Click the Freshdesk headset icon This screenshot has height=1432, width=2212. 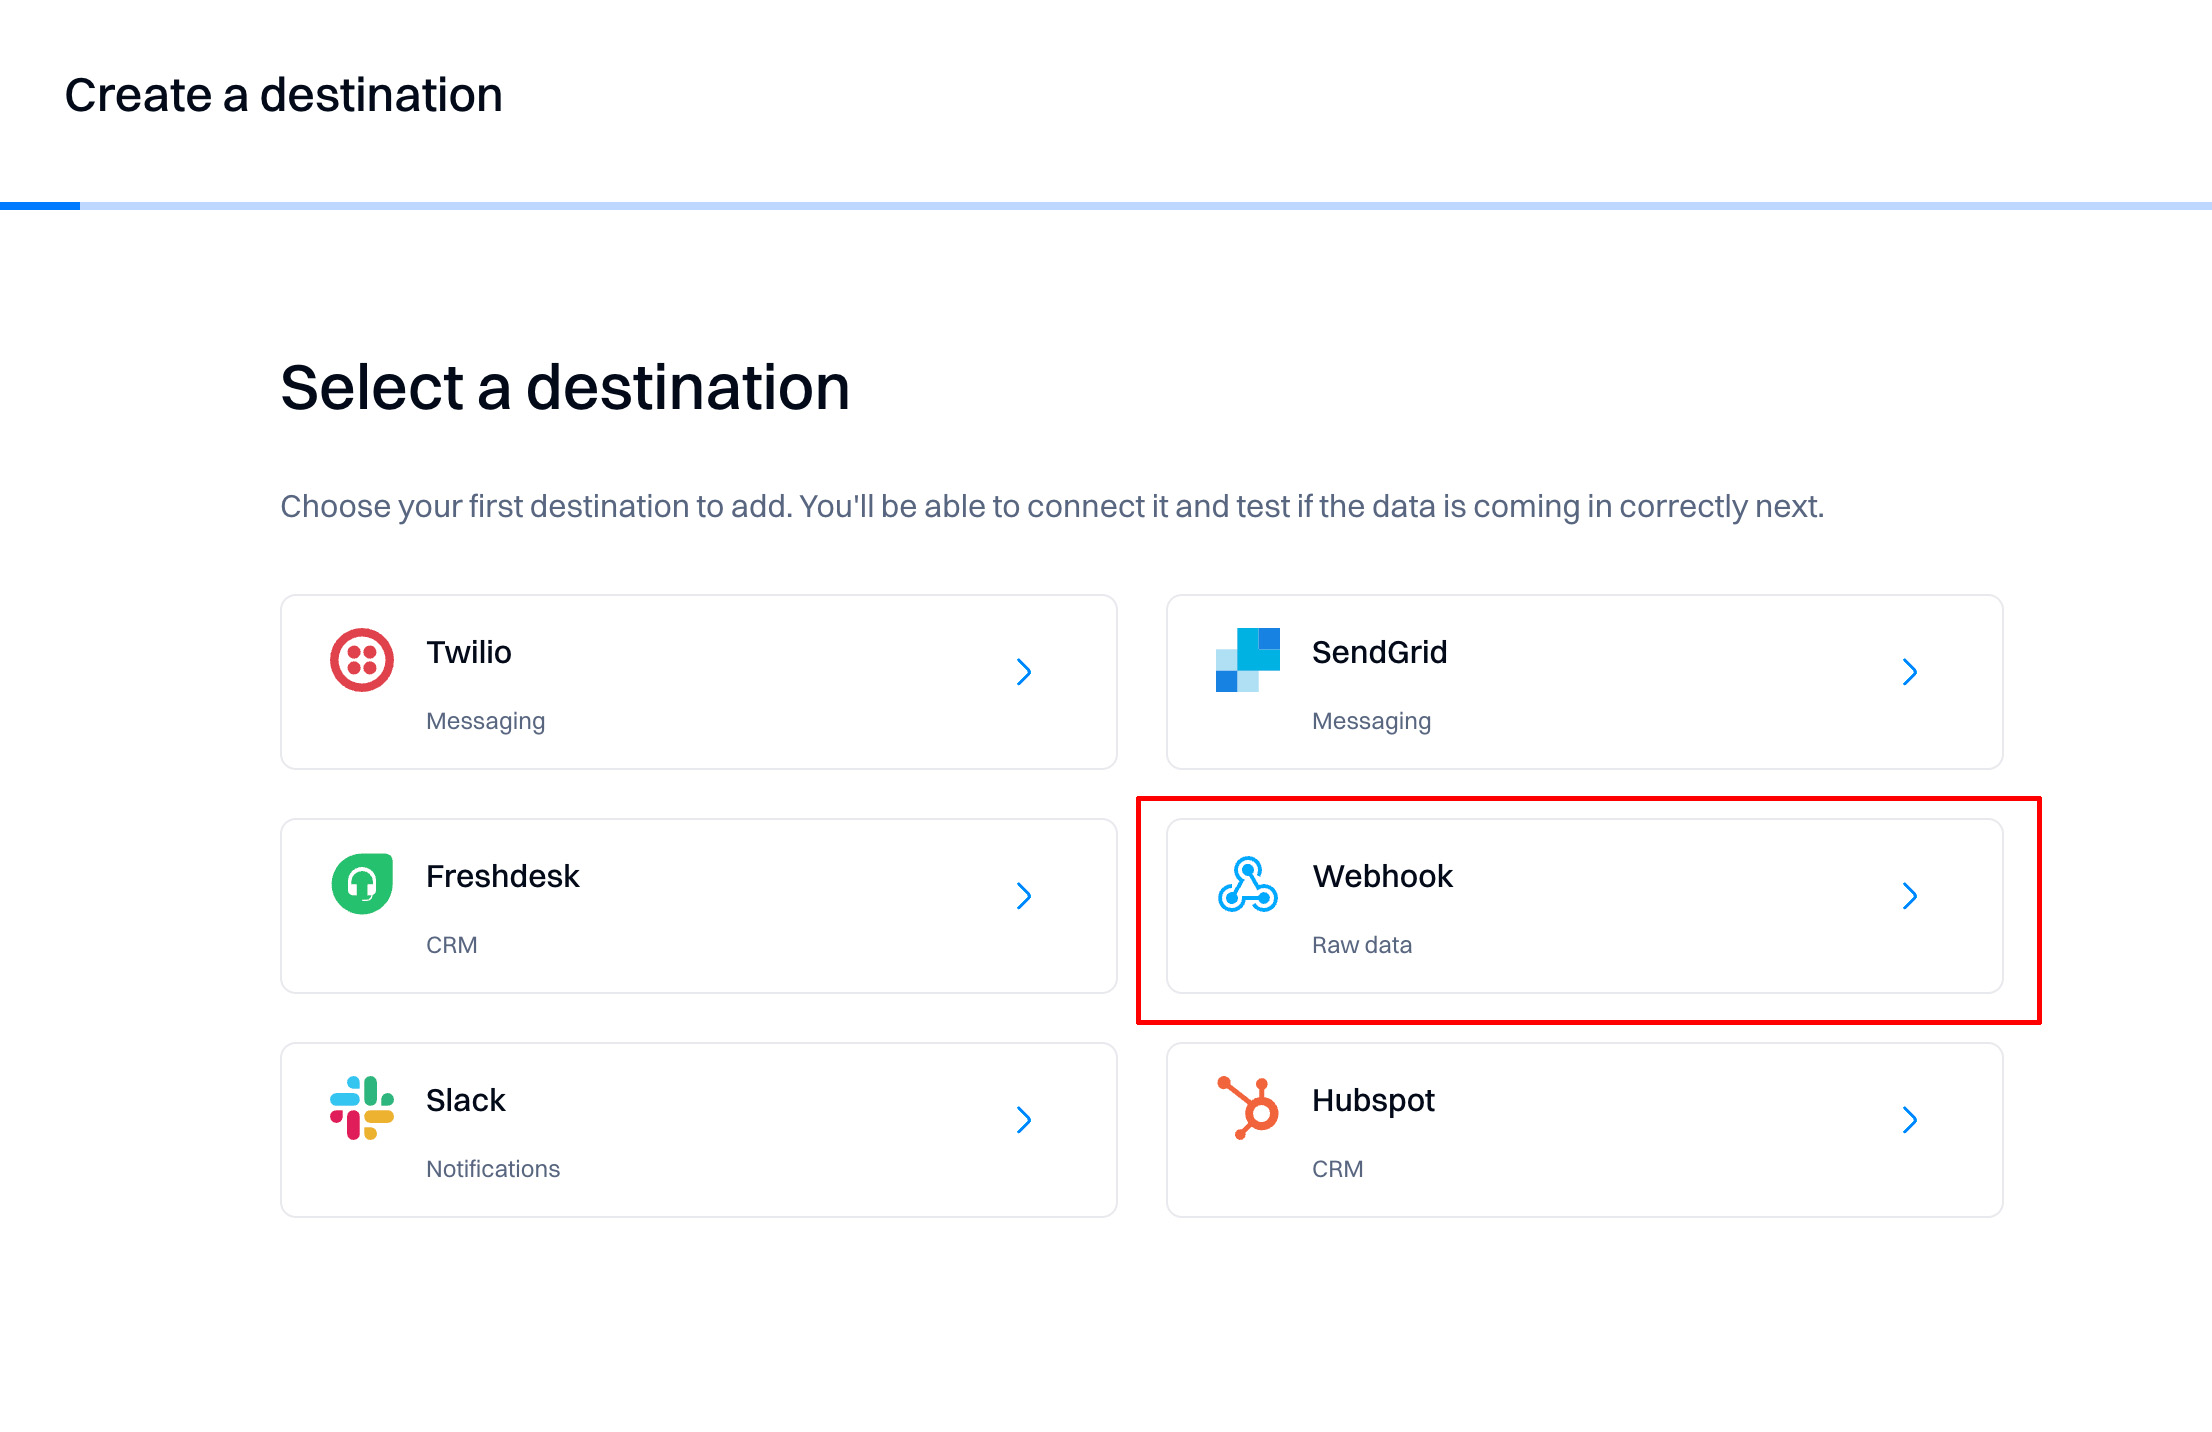coord(361,884)
